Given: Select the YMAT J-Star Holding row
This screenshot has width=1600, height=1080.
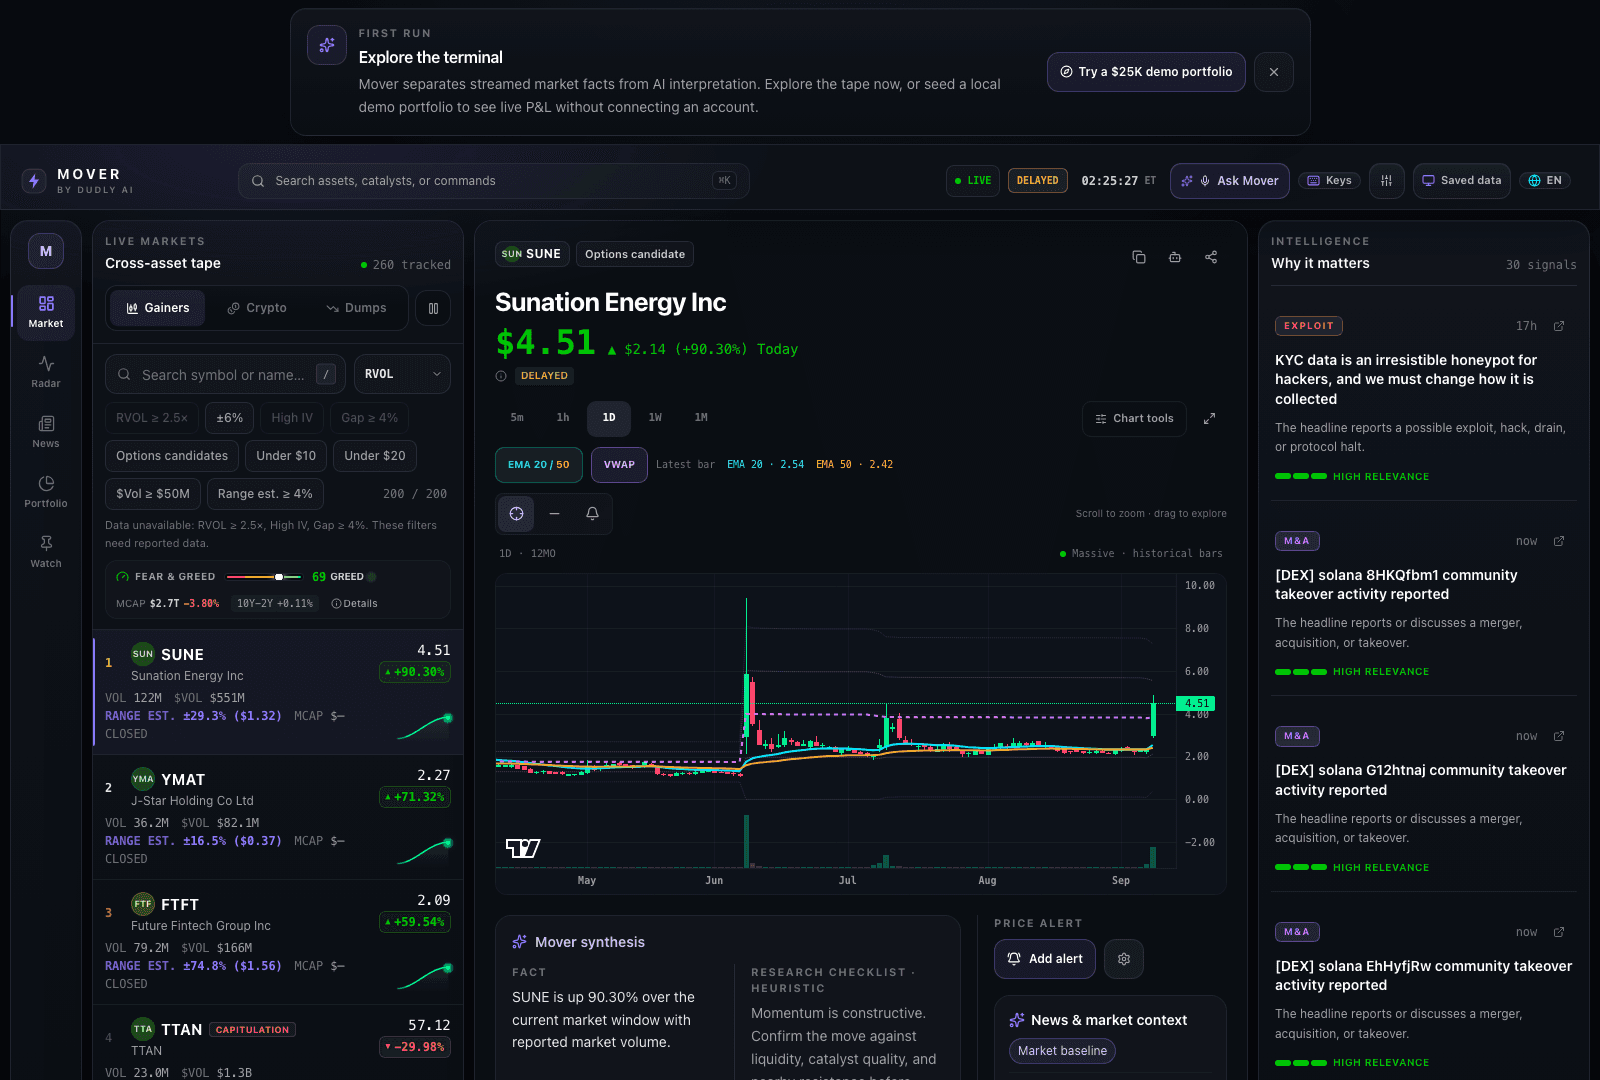Looking at the screenshot, I should point(278,817).
